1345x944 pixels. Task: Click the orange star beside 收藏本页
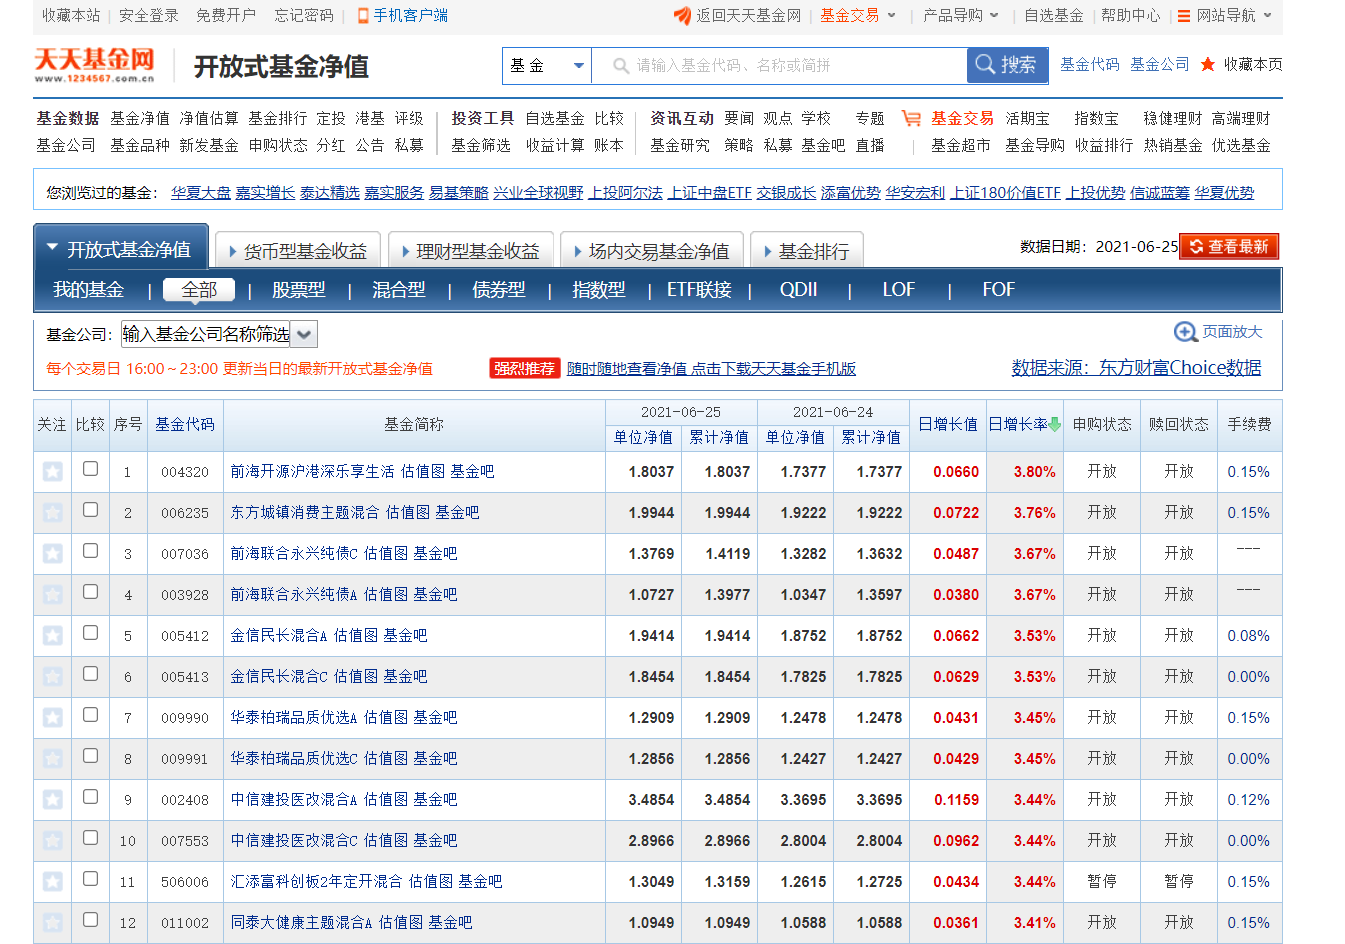coord(1208,64)
